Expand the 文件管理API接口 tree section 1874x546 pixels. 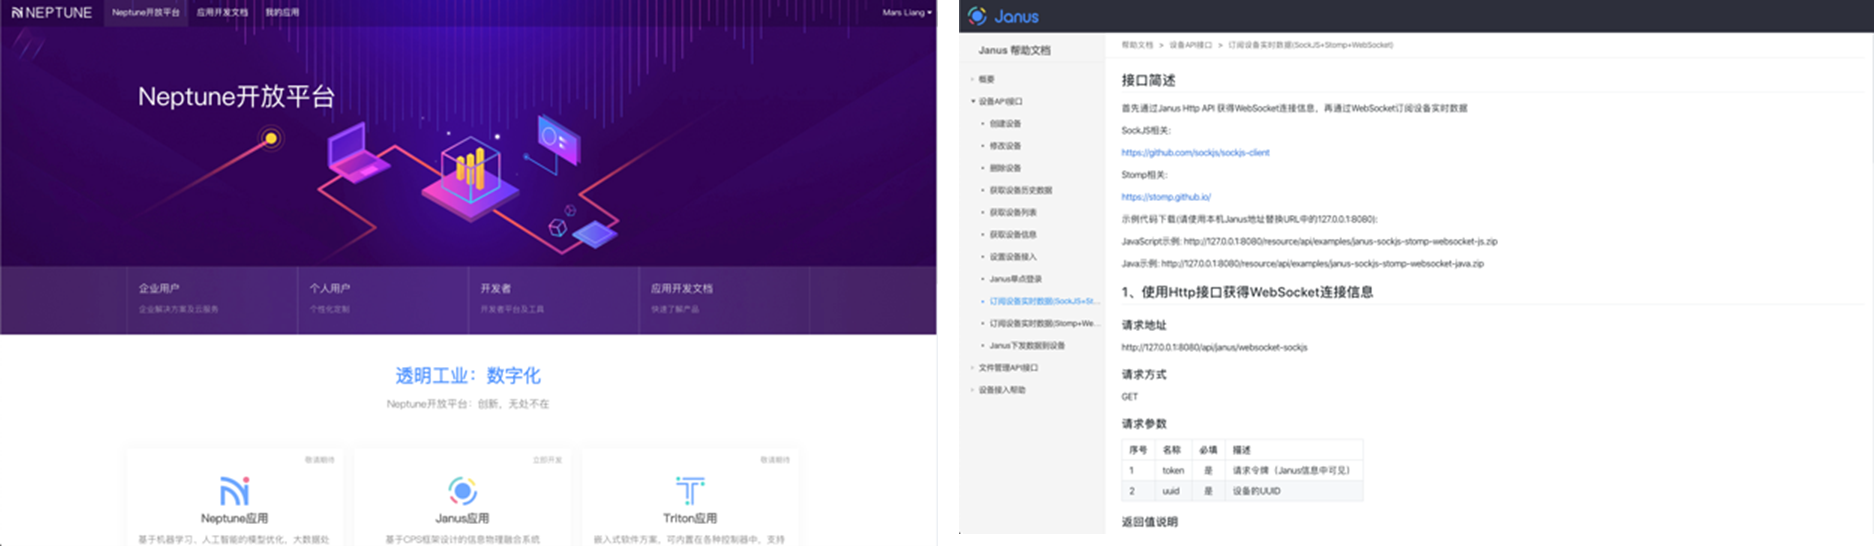pyautogui.click(x=973, y=368)
